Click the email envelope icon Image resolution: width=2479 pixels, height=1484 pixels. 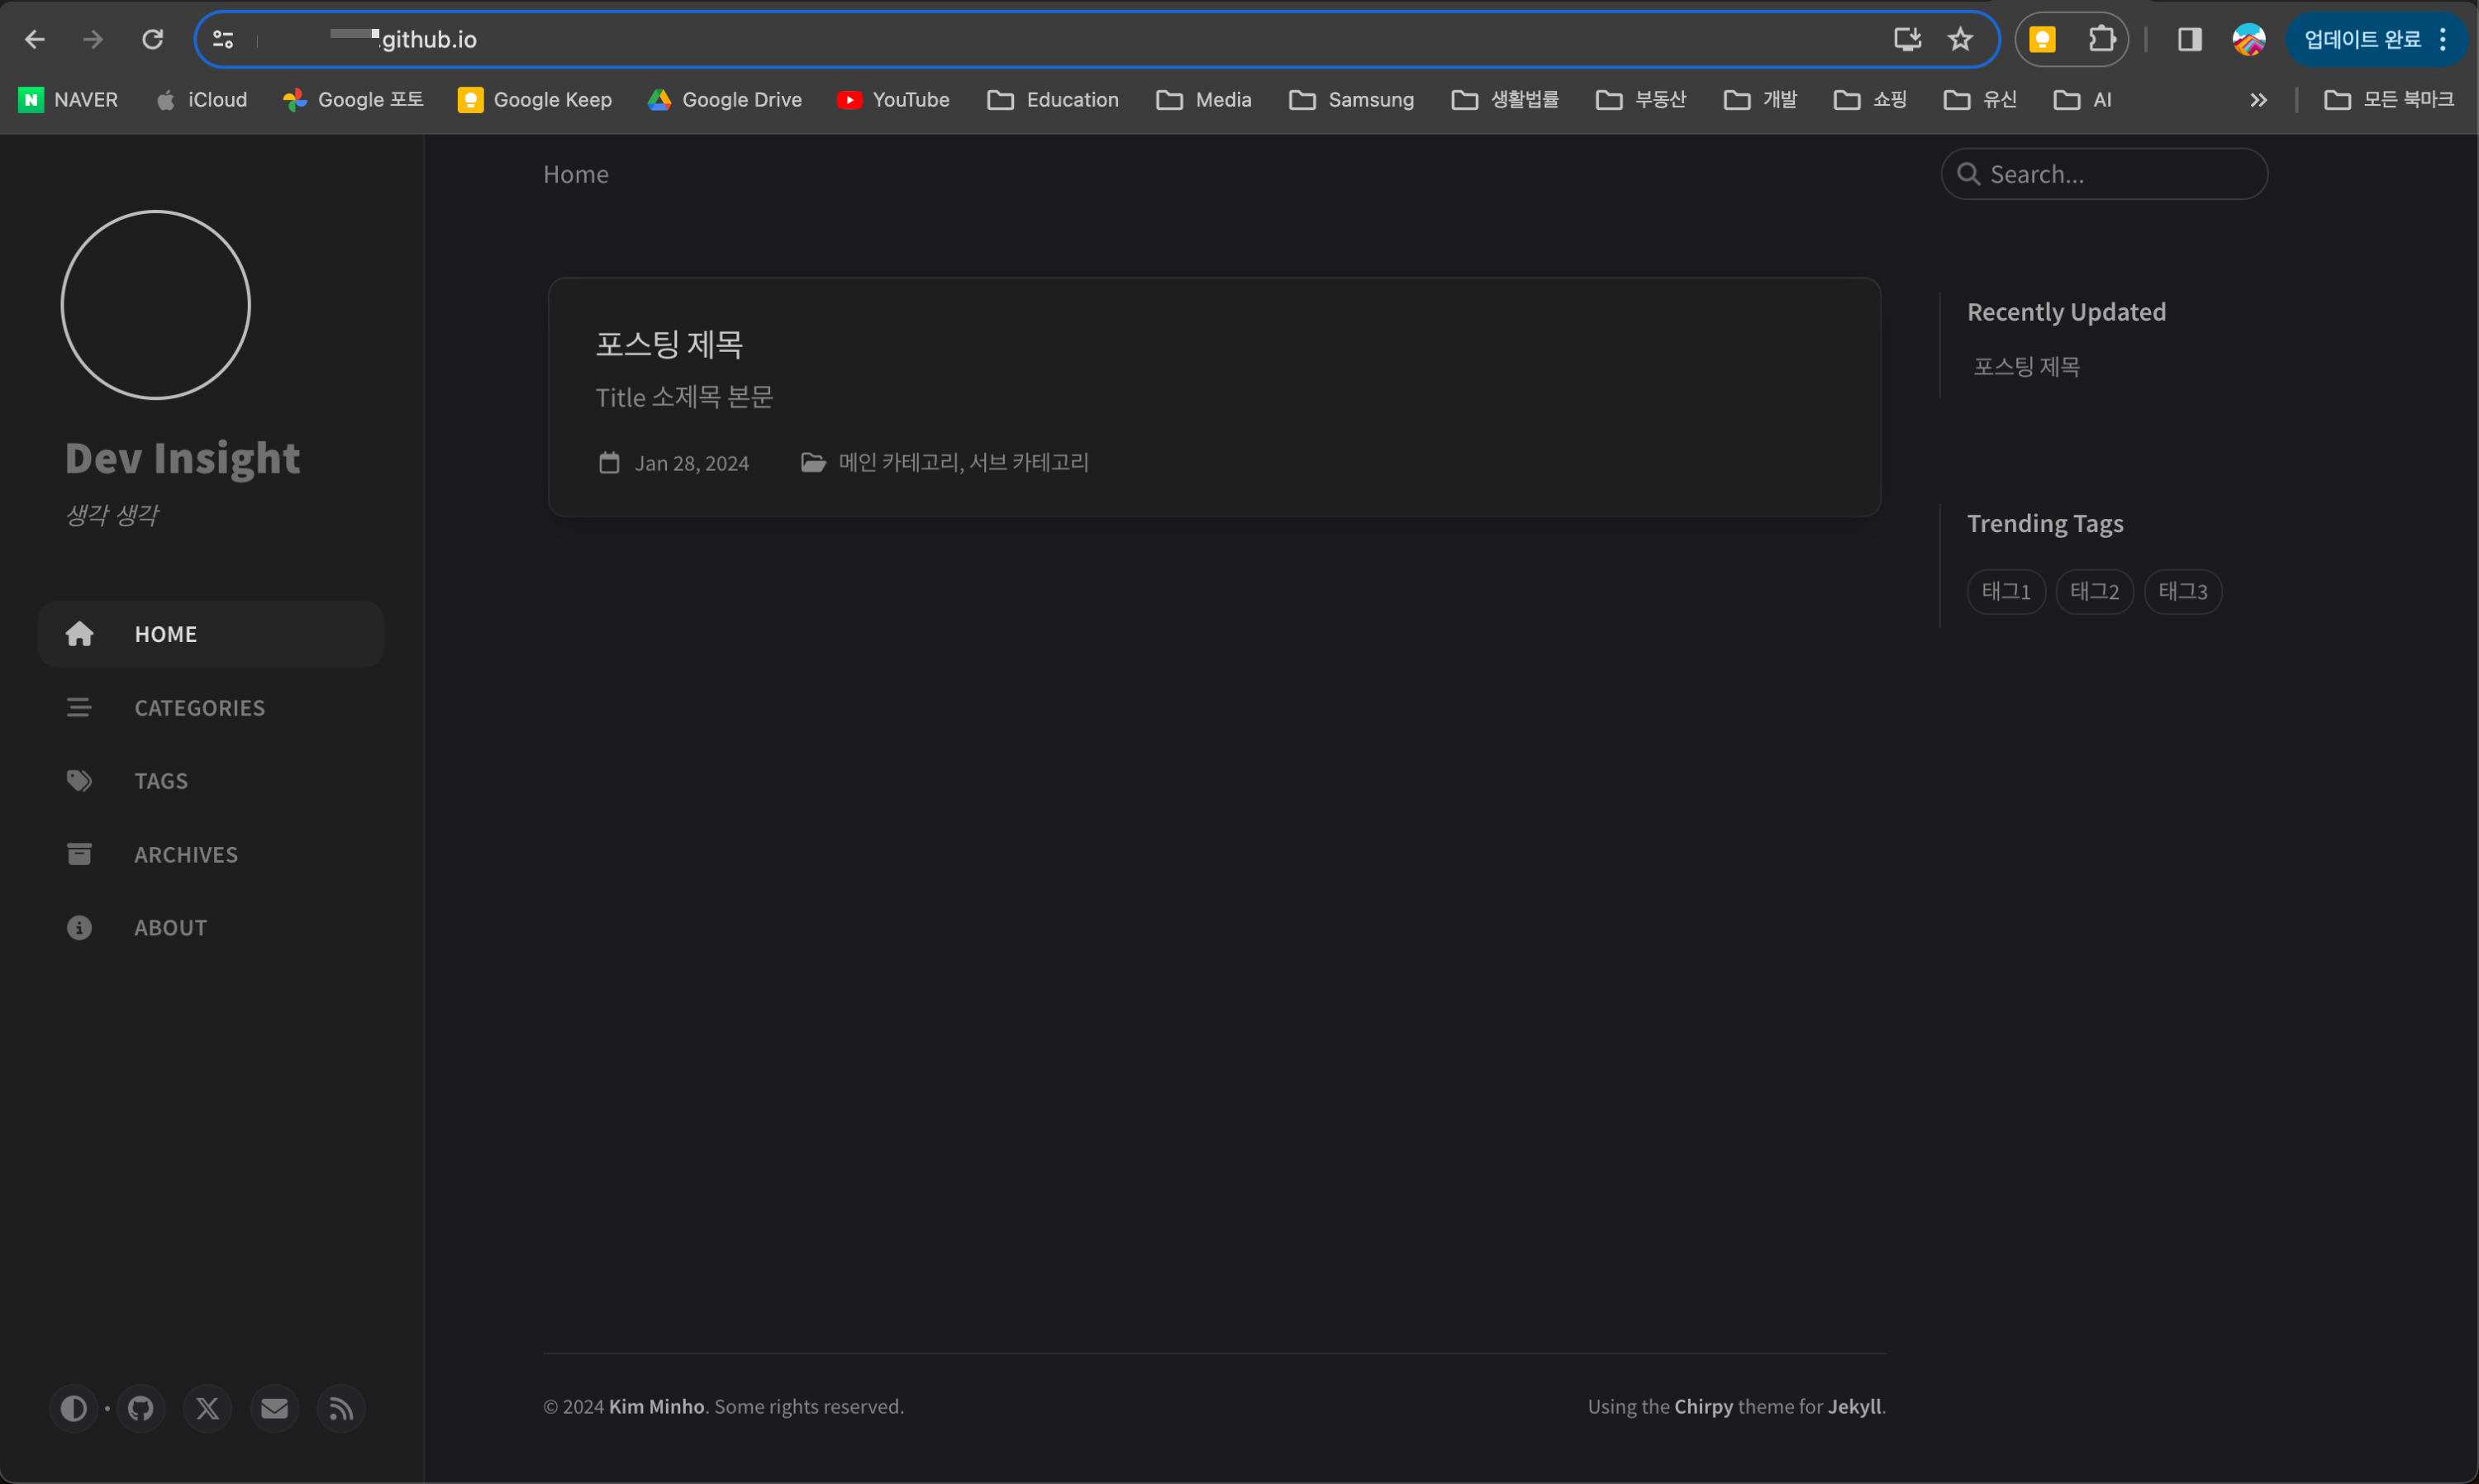274,1409
